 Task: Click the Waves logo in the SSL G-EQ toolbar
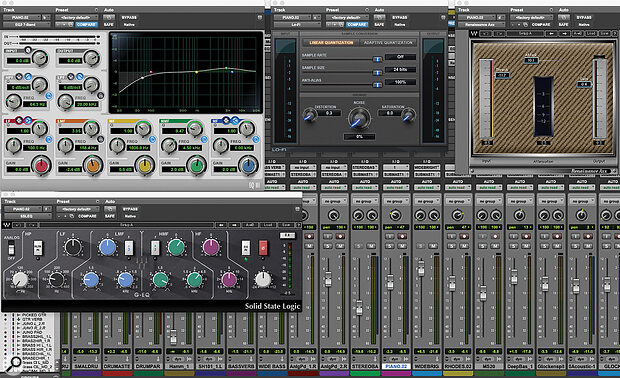tap(7, 225)
